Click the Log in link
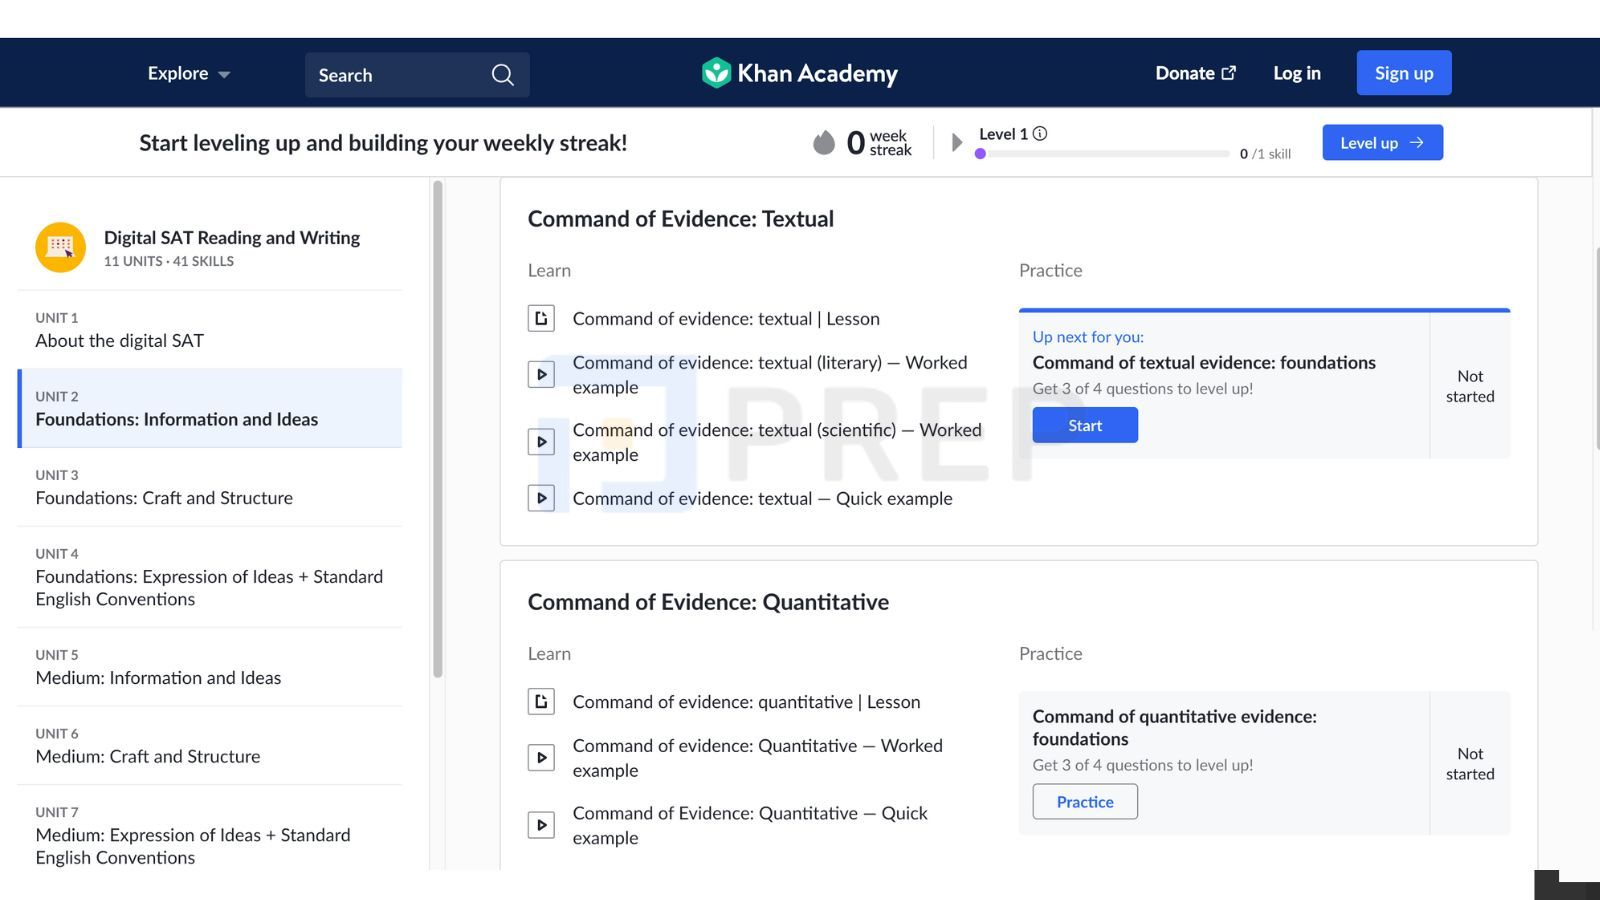 (x=1296, y=73)
